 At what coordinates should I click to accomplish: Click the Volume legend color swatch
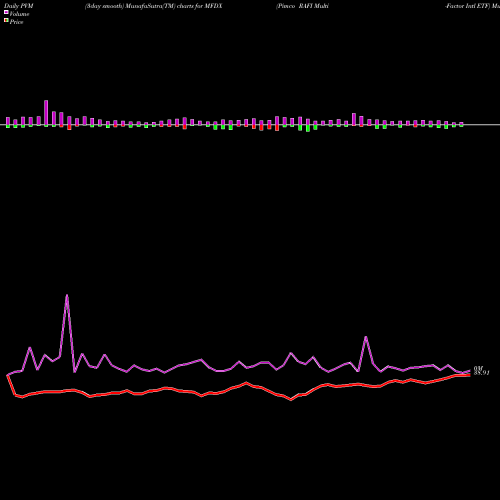tap(6, 12)
